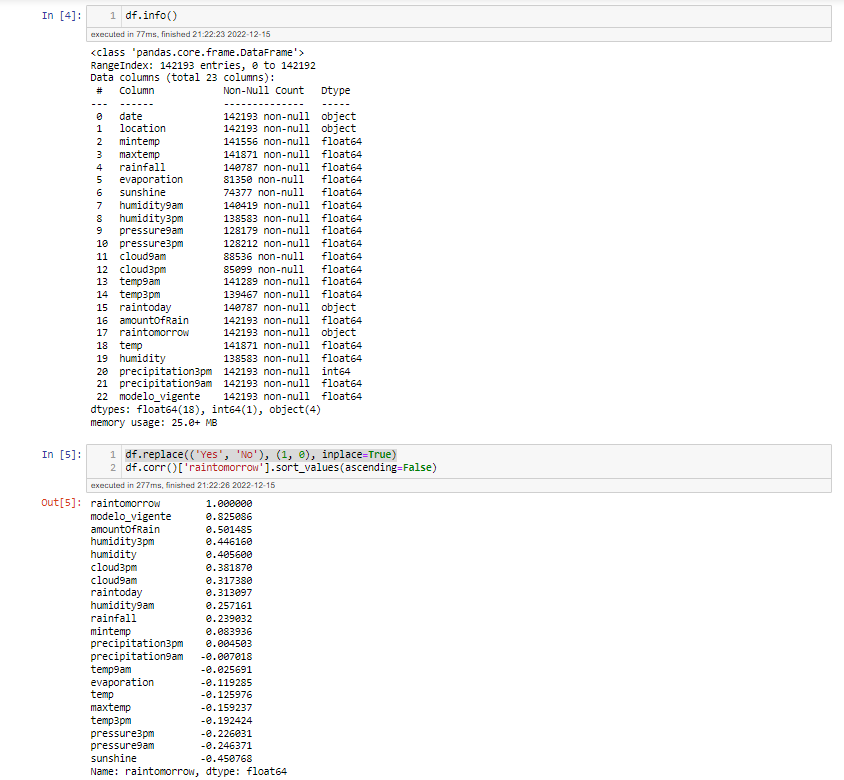Click pressure3pm correlation -0.226031
844x780 pixels.
[x=227, y=734]
